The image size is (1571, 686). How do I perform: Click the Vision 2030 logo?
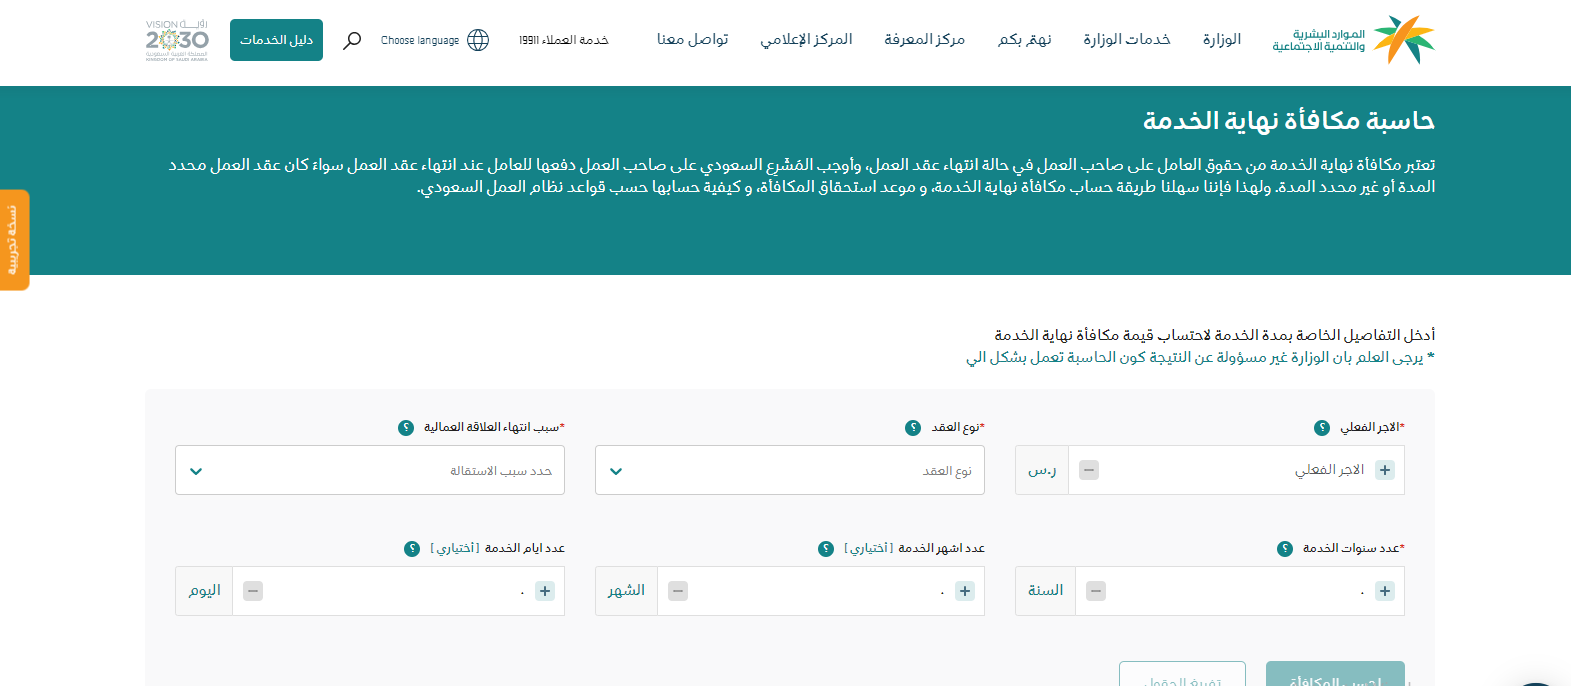[x=177, y=40]
